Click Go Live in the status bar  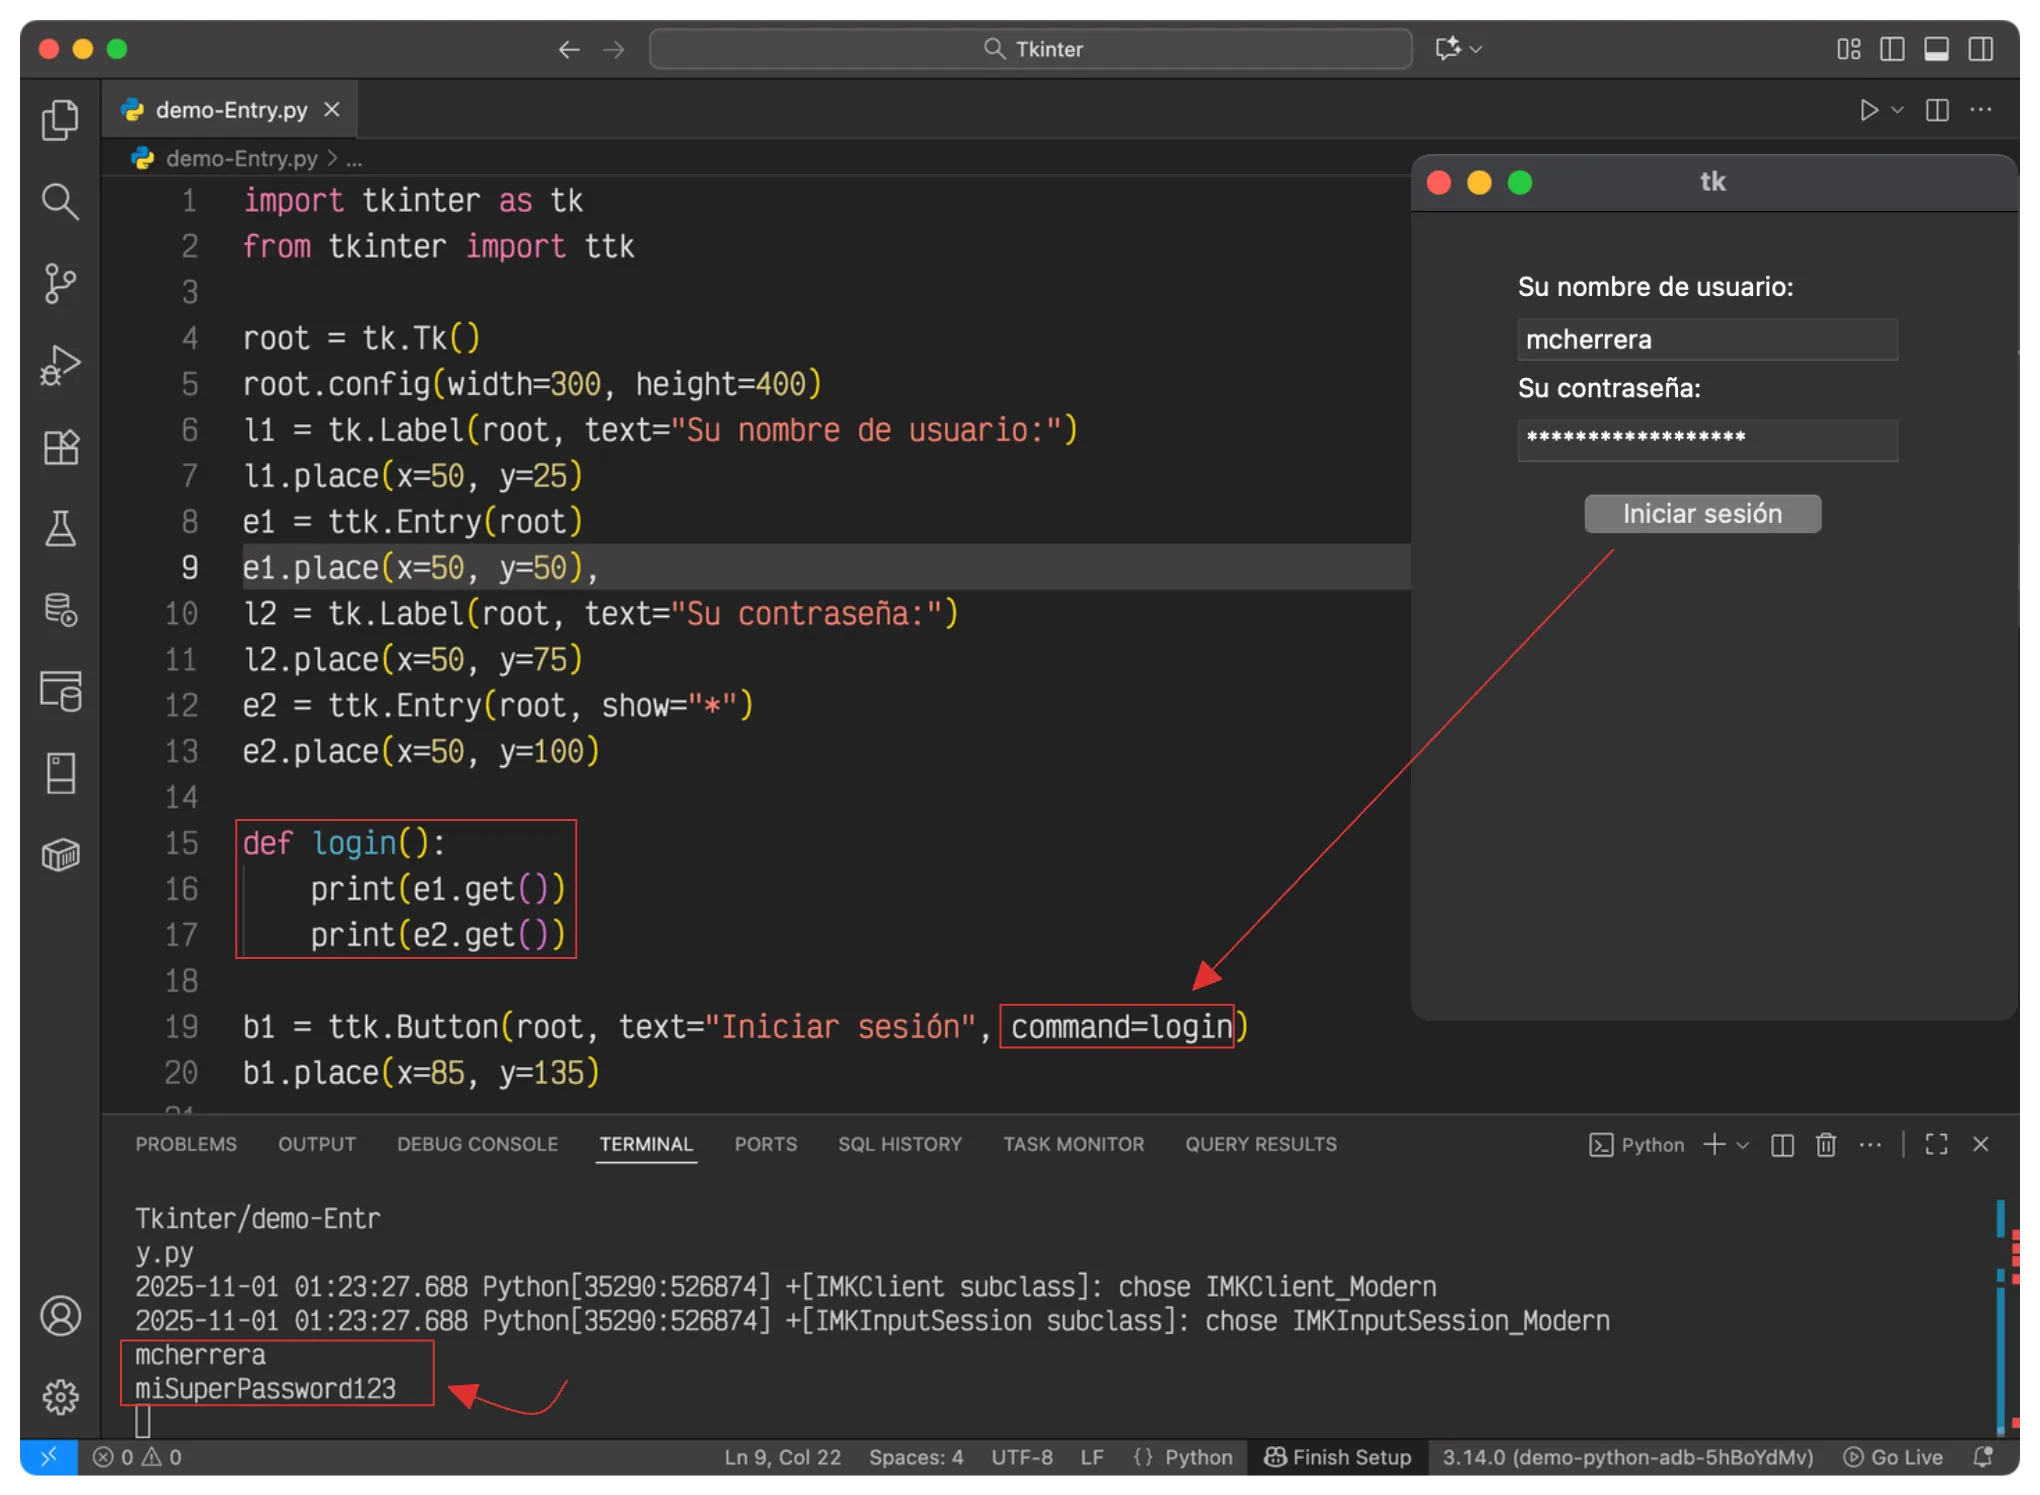coord(1894,1457)
